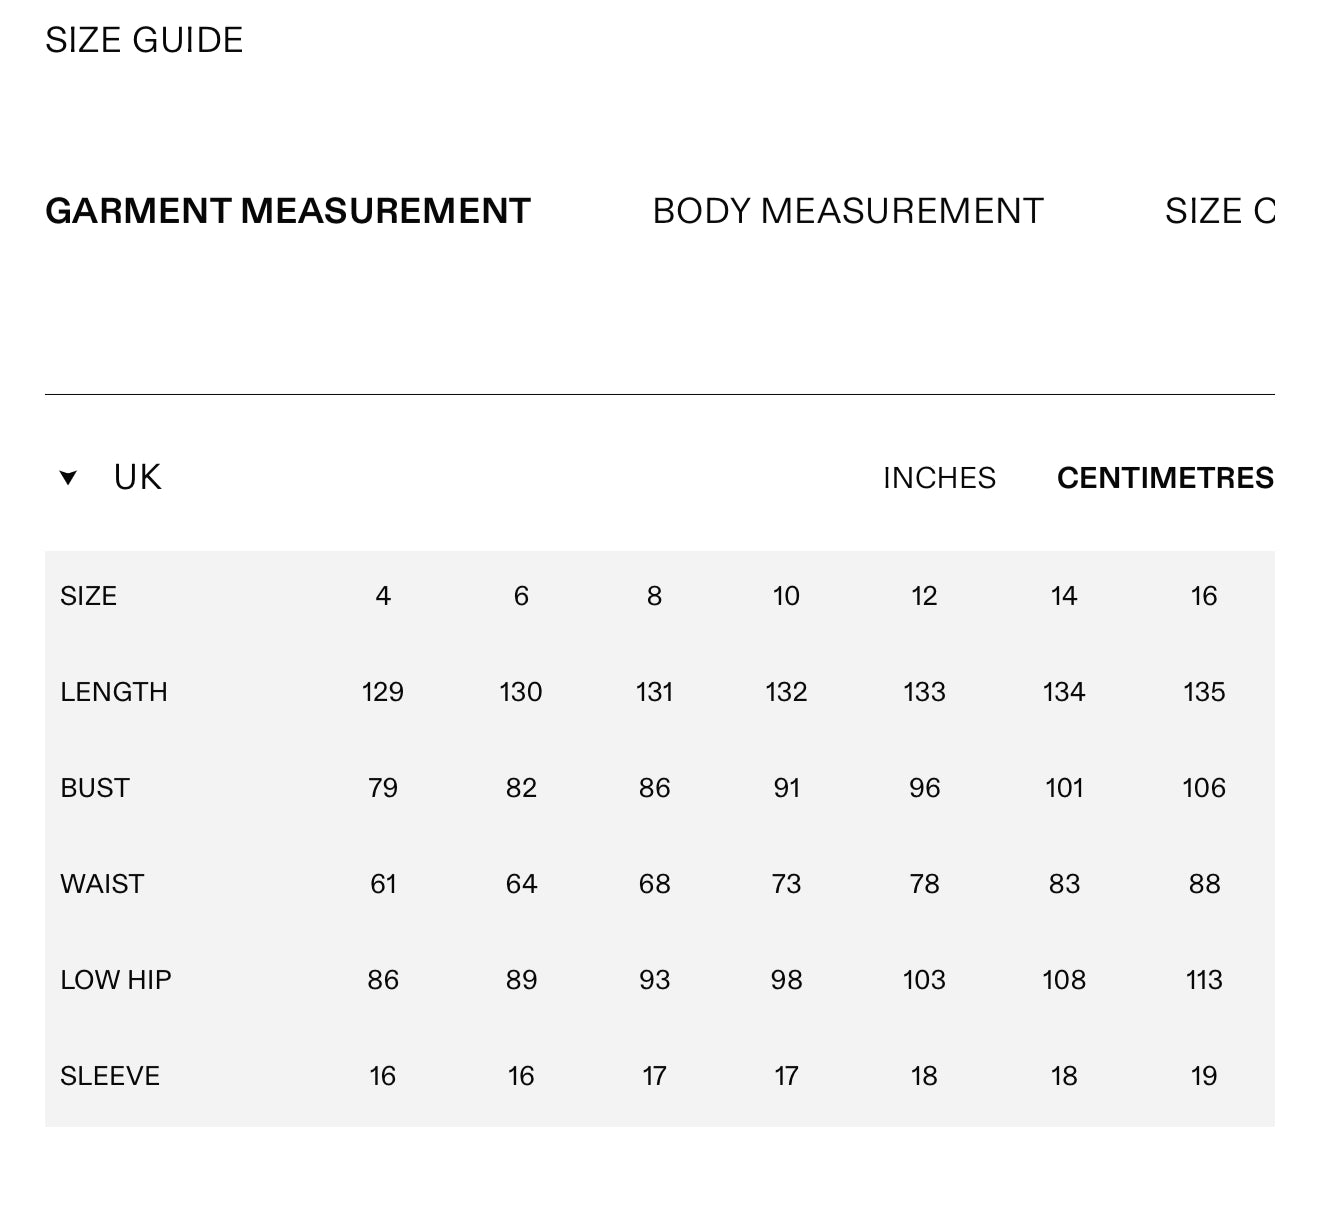
Task: Select size 16 column header
Action: pyautogui.click(x=1204, y=596)
